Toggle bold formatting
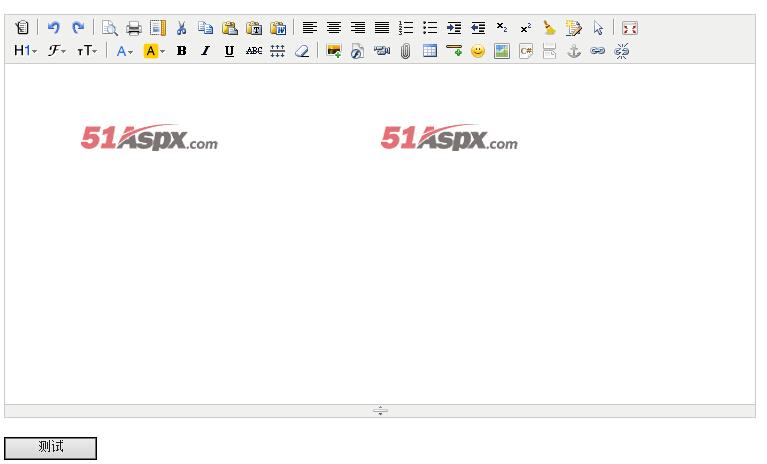 181,51
